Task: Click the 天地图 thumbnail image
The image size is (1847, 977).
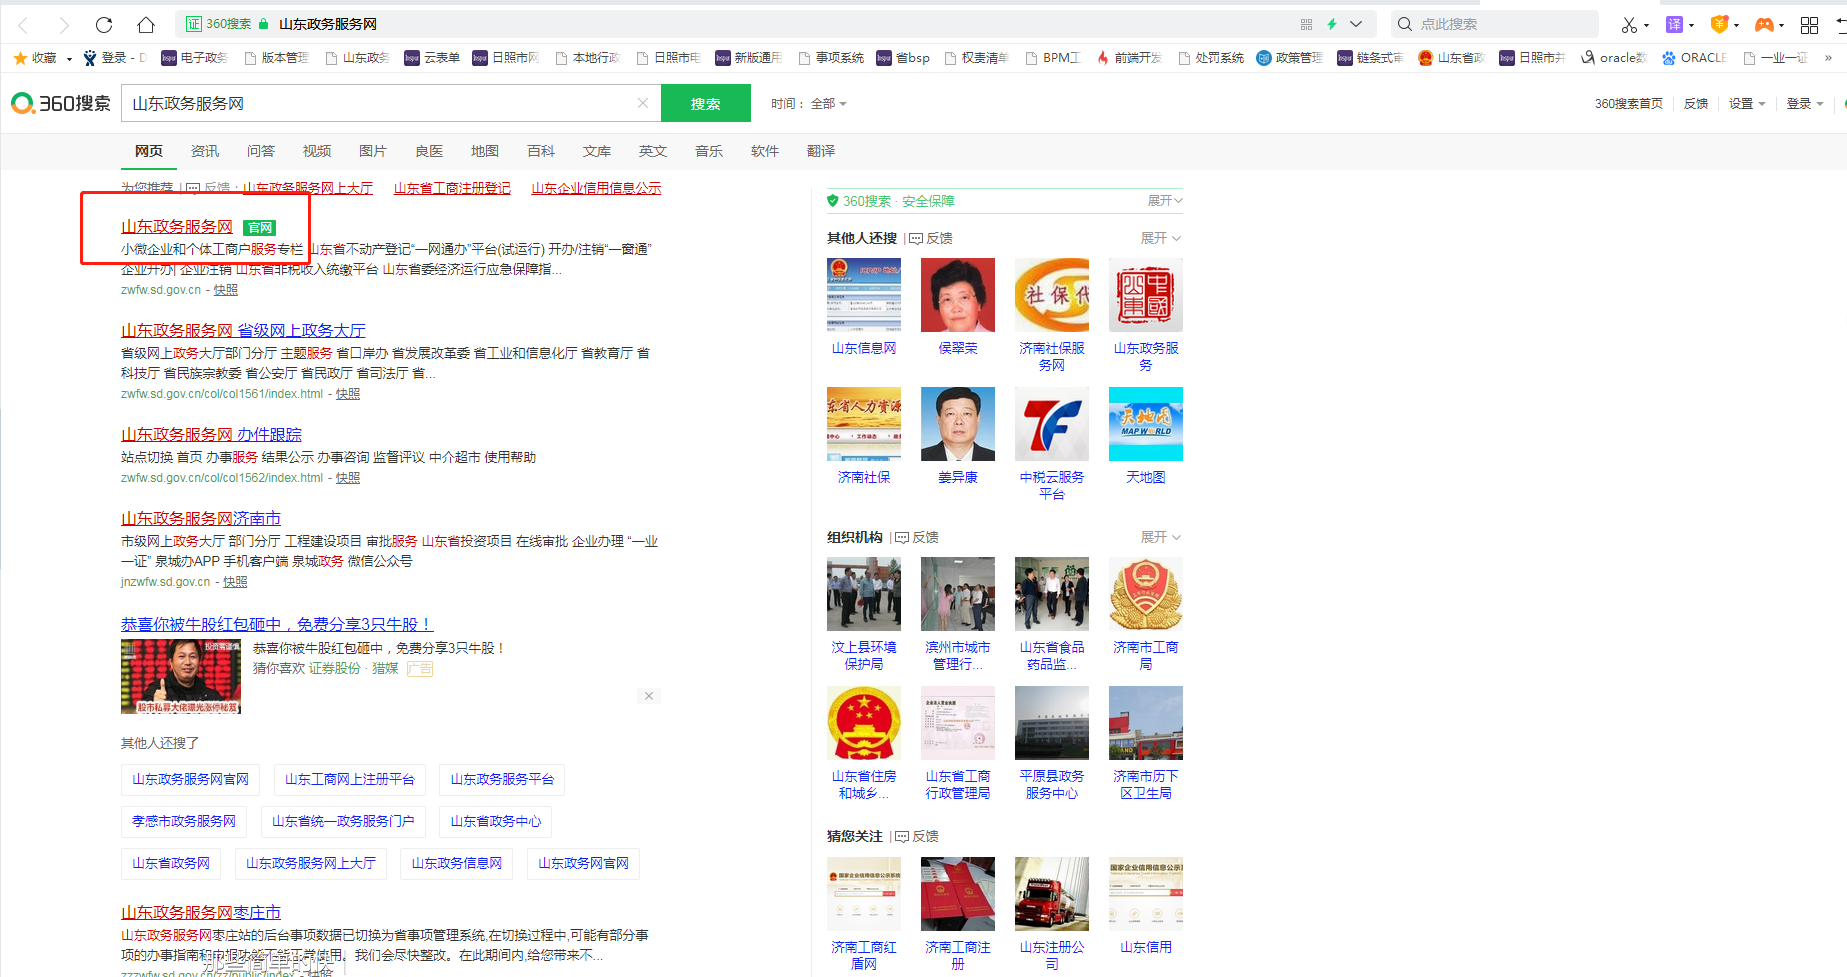Action: click(x=1145, y=424)
